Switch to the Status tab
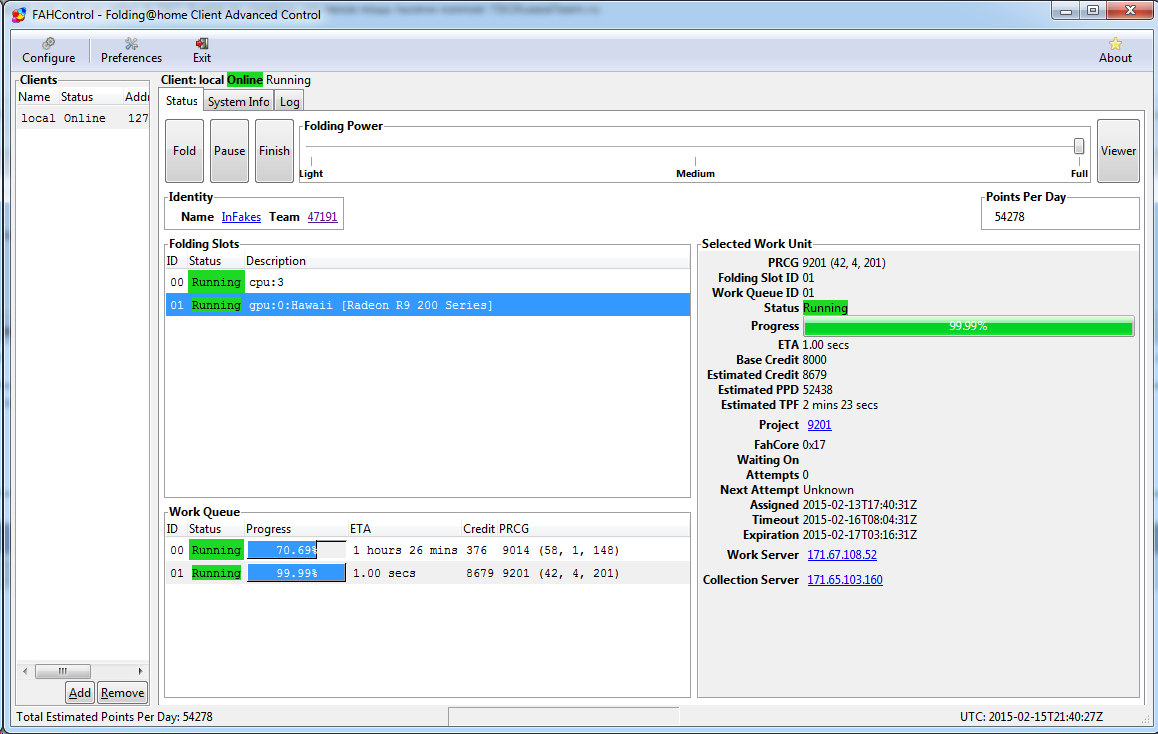Image resolution: width=1158 pixels, height=734 pixels. point(182,101)
